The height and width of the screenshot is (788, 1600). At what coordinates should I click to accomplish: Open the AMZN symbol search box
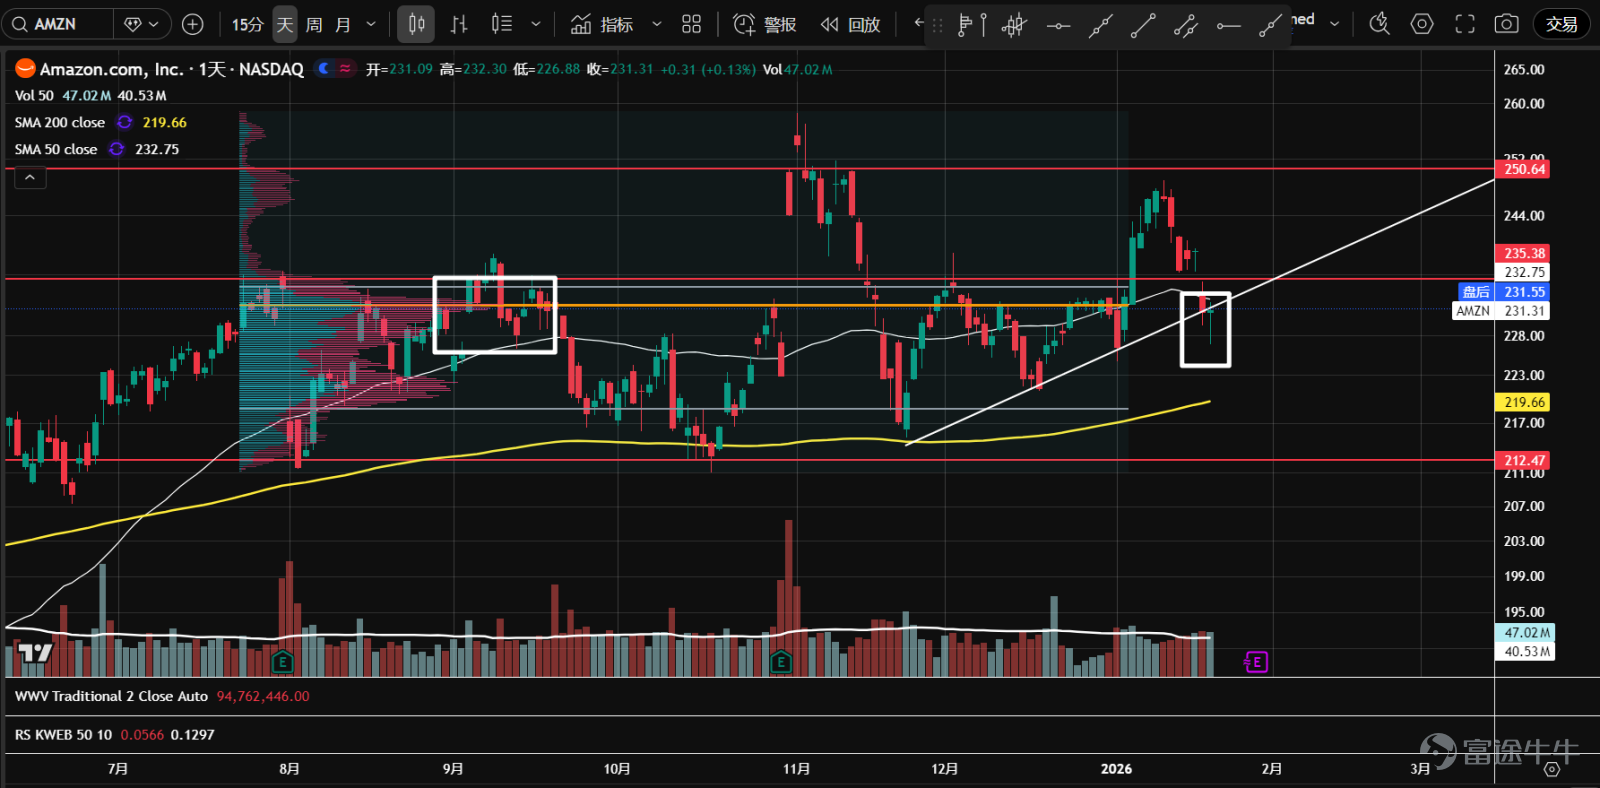click(57, 24)
